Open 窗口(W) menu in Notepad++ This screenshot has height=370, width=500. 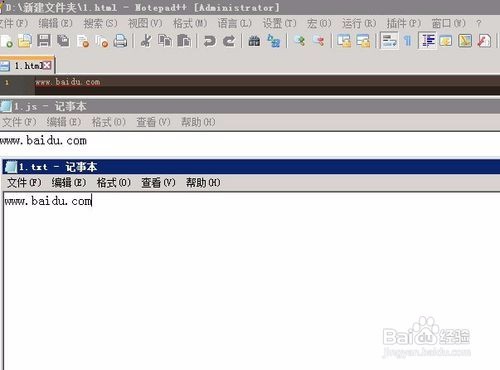coord(449,23)
